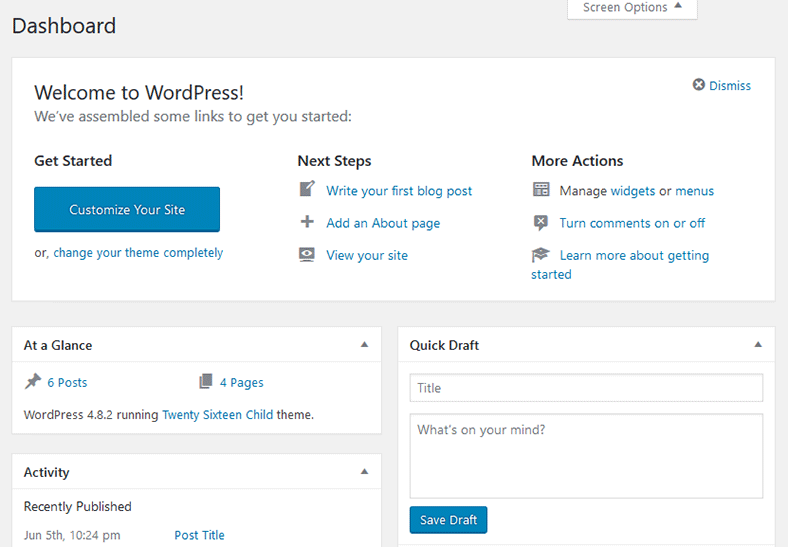Click the widgets icon beside Manage widgets
788x547 pixels.
[x=541, y=190]
